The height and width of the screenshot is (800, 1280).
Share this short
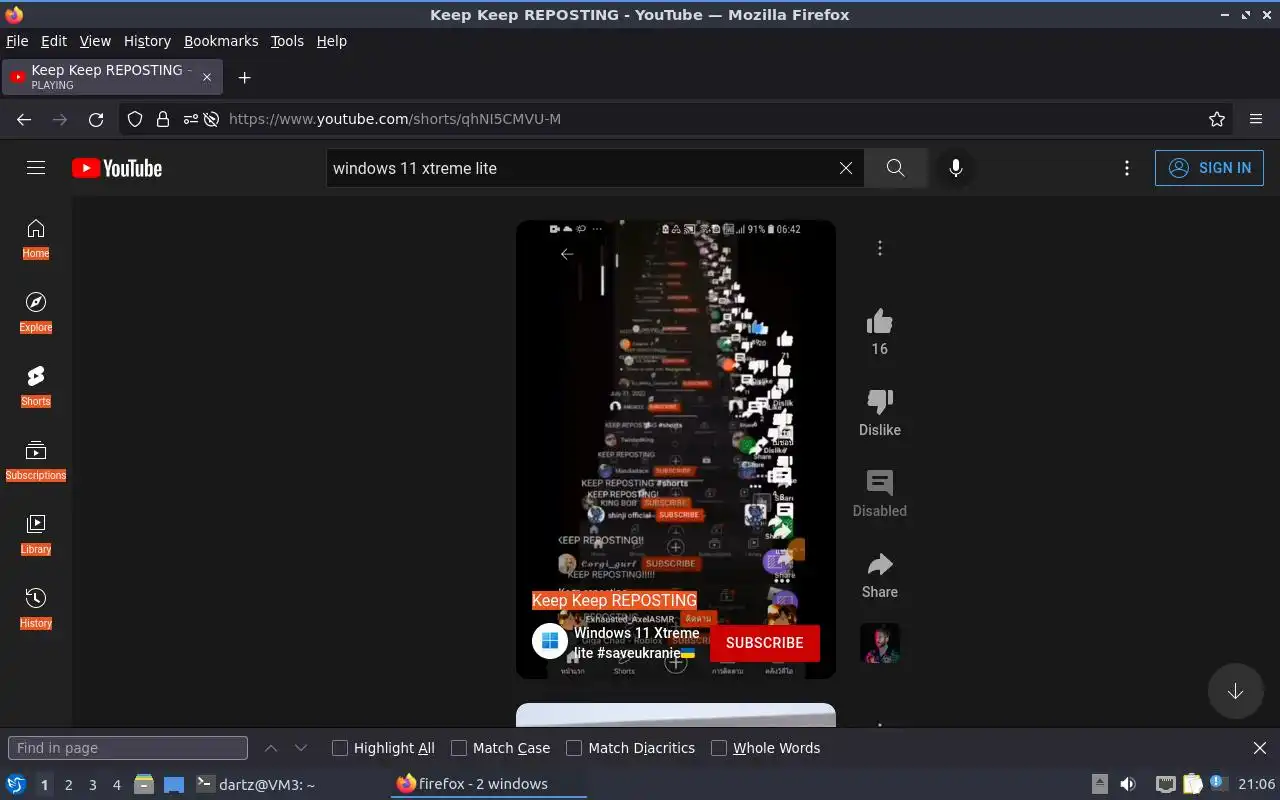coord(880,564)
